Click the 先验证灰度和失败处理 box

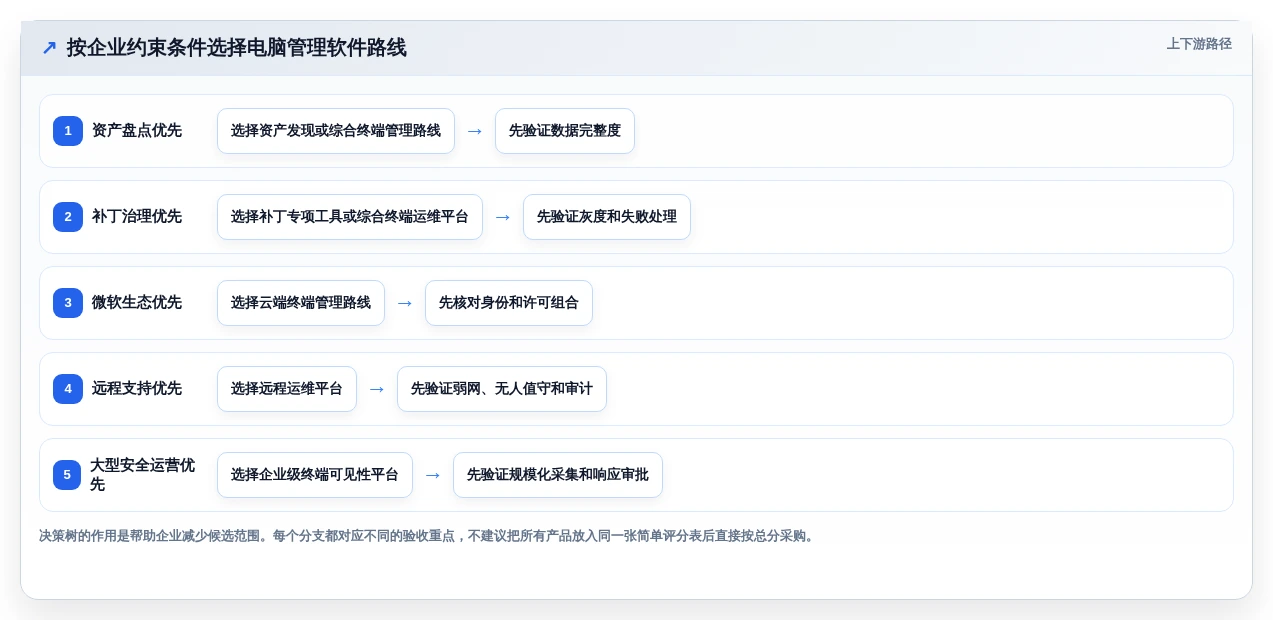point(607,217)
